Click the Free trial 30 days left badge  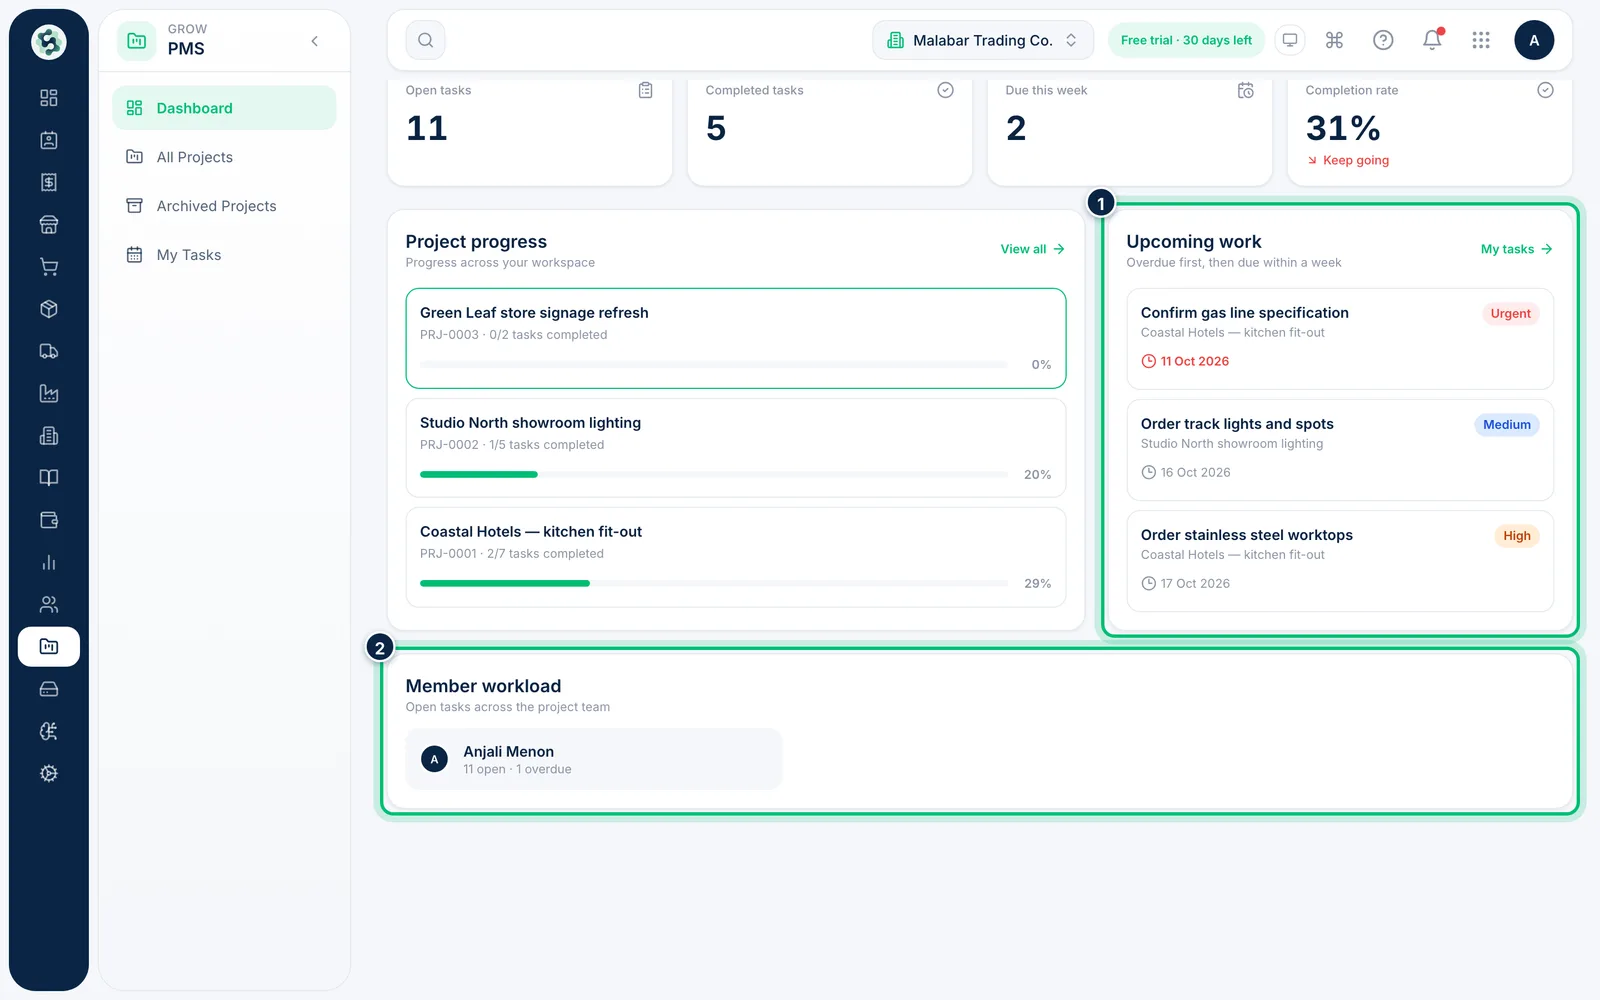[x=1186, y=40]
